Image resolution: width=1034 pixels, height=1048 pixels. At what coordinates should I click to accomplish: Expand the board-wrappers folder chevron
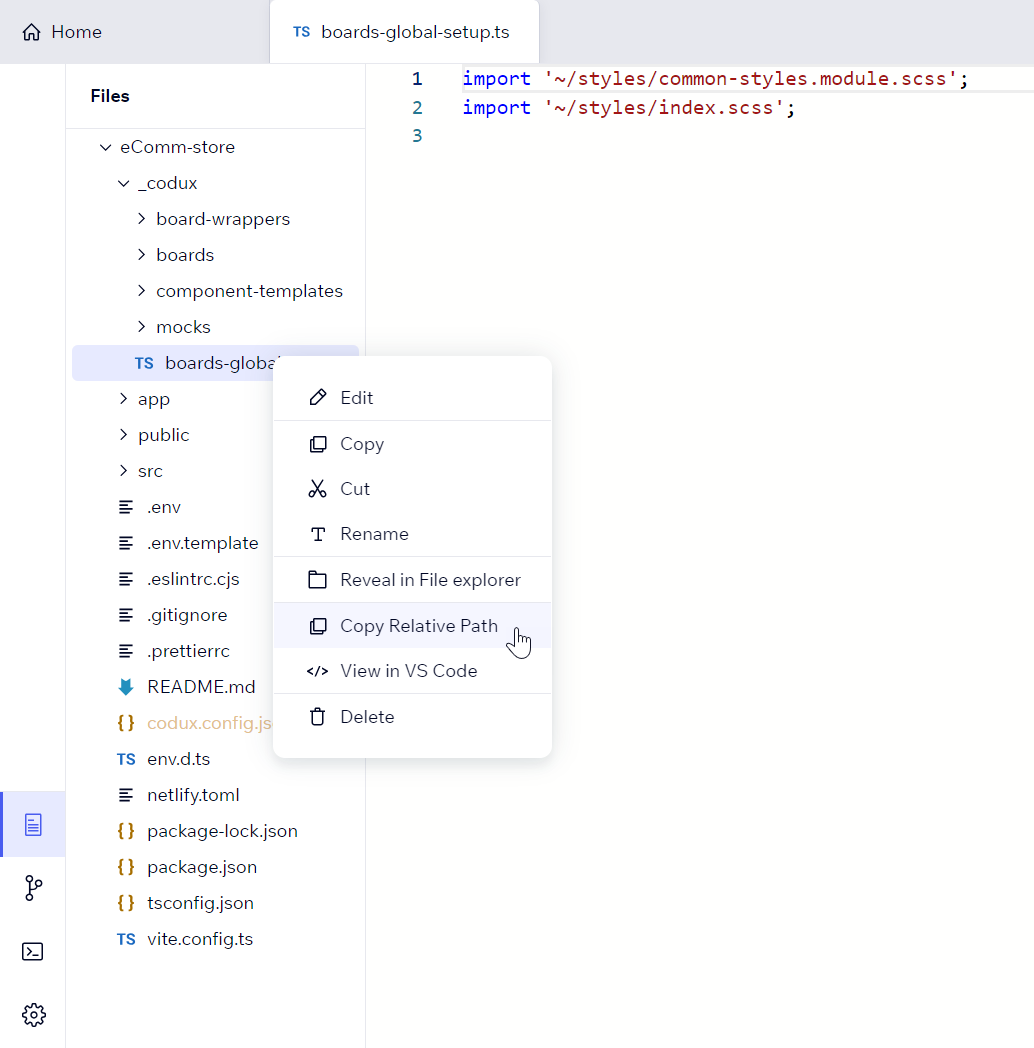tap(142, 219)
